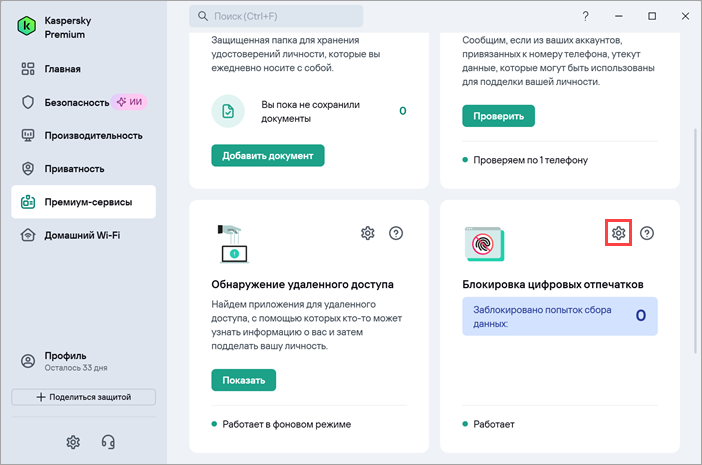Open application settings gear at sidebar bottom
Viewport: 702px width, 465px height.
coord(73,442)
